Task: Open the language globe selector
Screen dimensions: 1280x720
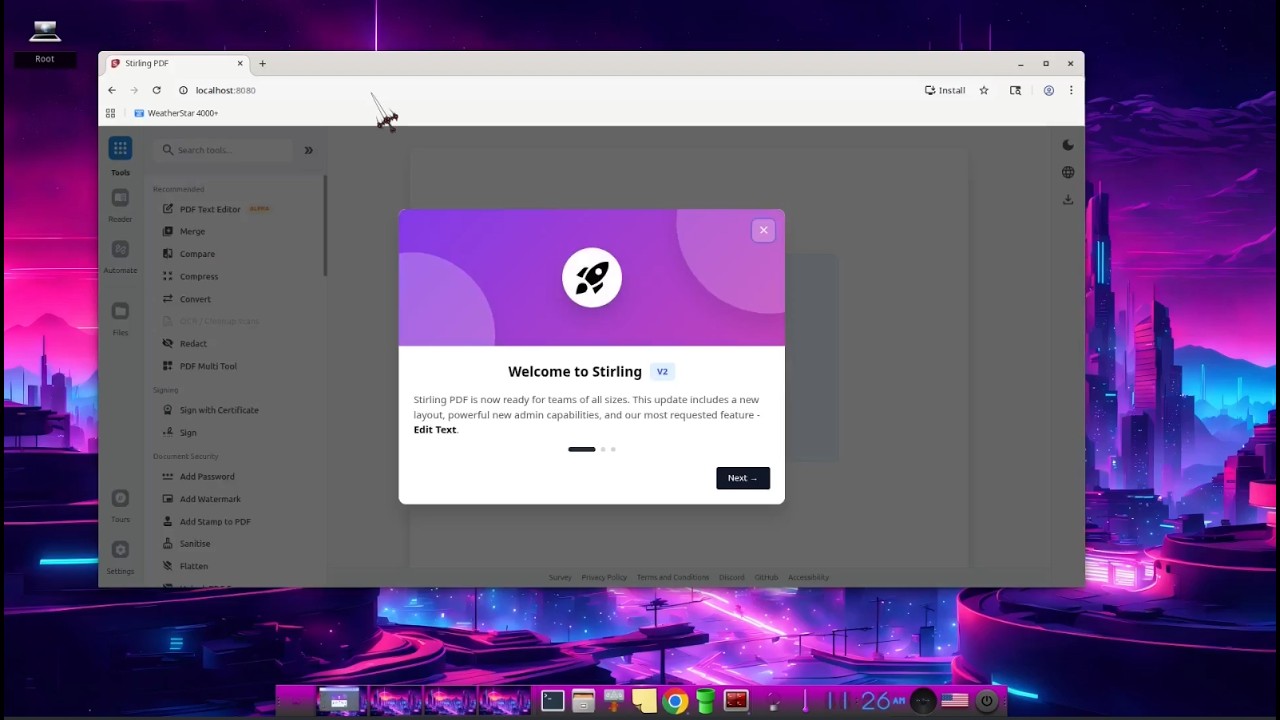Action: pyautogui.click(x=1068, y=172)
